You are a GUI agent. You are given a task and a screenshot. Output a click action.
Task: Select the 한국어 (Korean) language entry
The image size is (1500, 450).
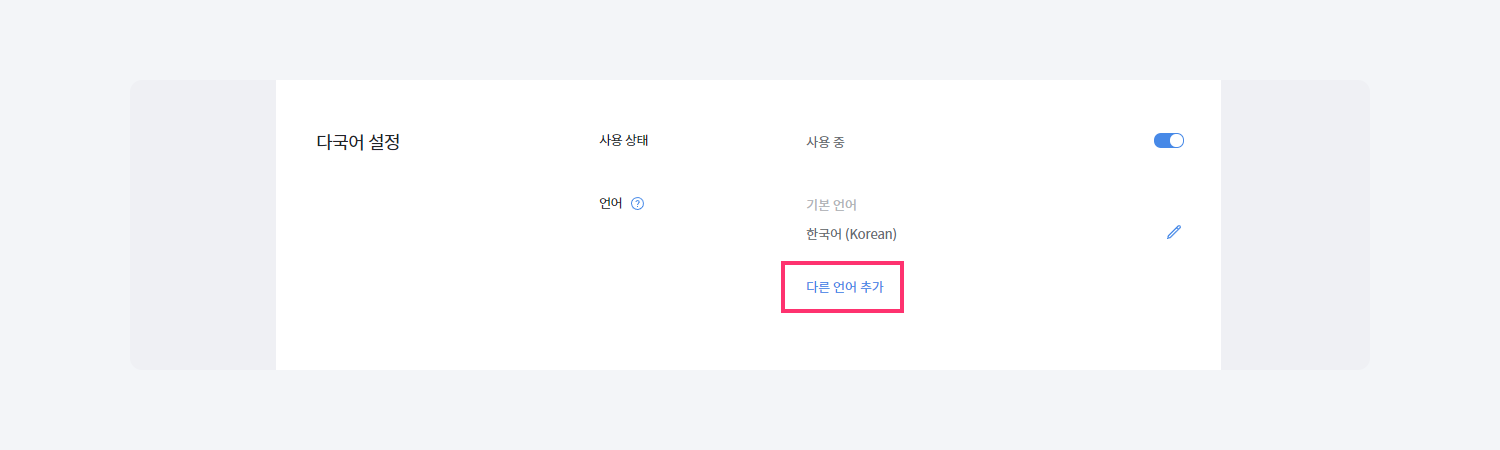coord(851,234)
